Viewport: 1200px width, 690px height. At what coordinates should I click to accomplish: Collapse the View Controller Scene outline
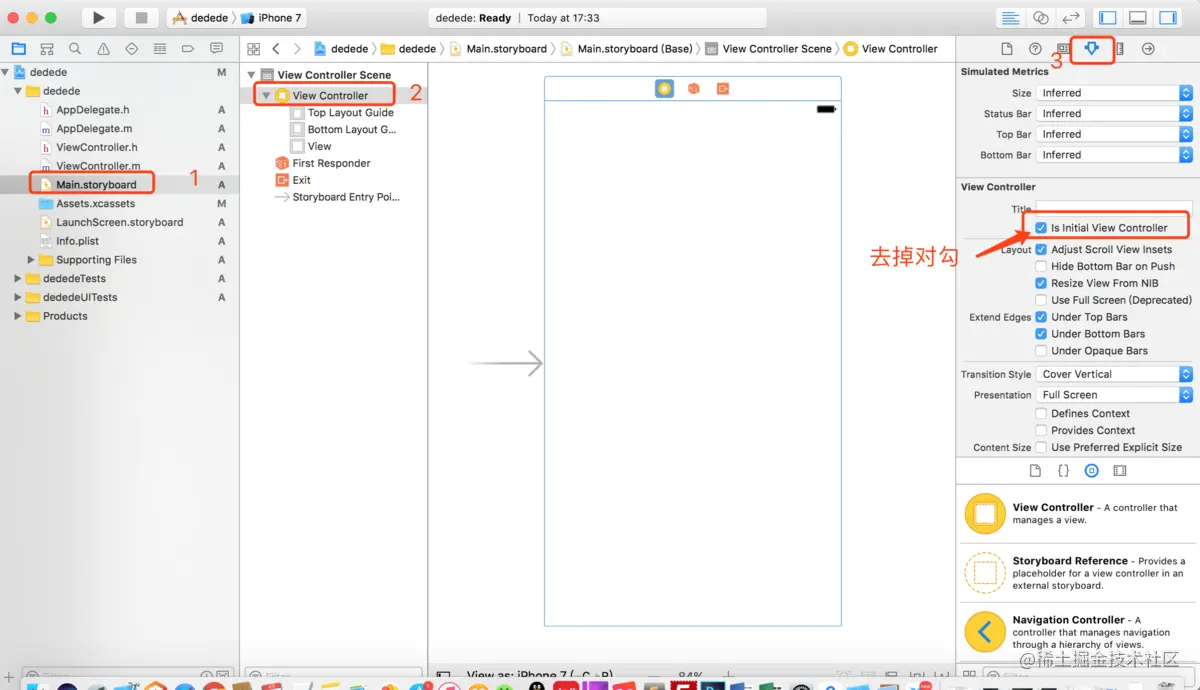coord(252,75)
